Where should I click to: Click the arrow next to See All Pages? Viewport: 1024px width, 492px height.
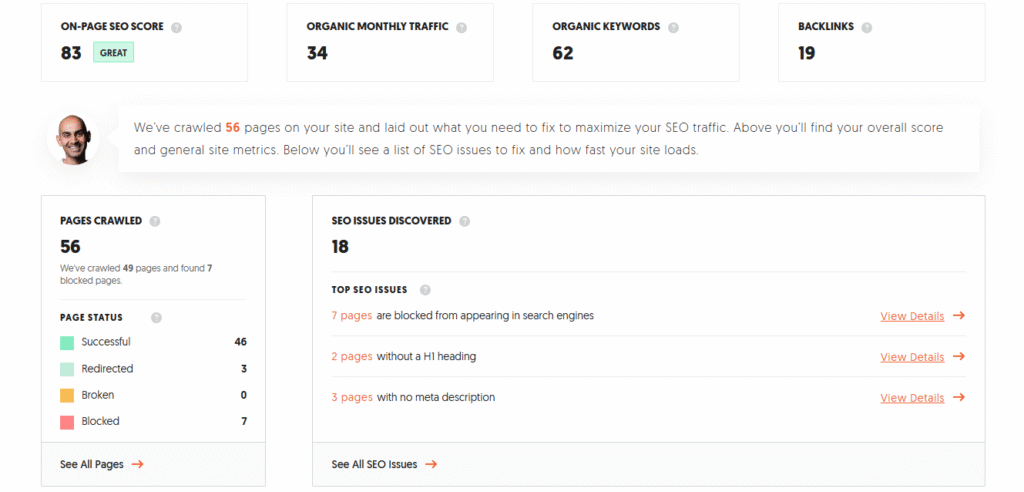[x=137, y=465]
